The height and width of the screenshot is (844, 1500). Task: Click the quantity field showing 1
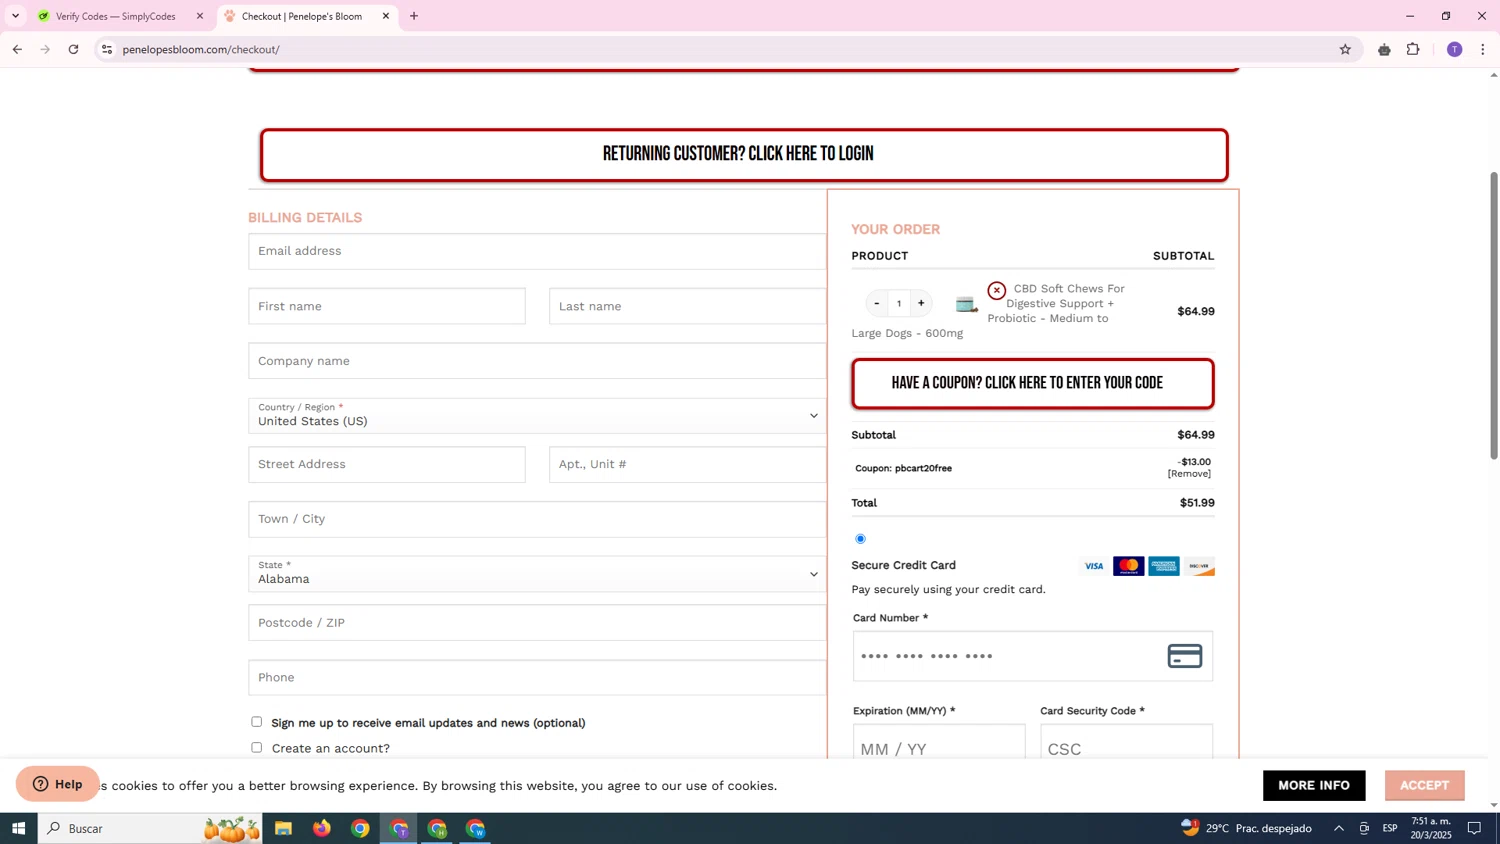[x=899, y=303]
